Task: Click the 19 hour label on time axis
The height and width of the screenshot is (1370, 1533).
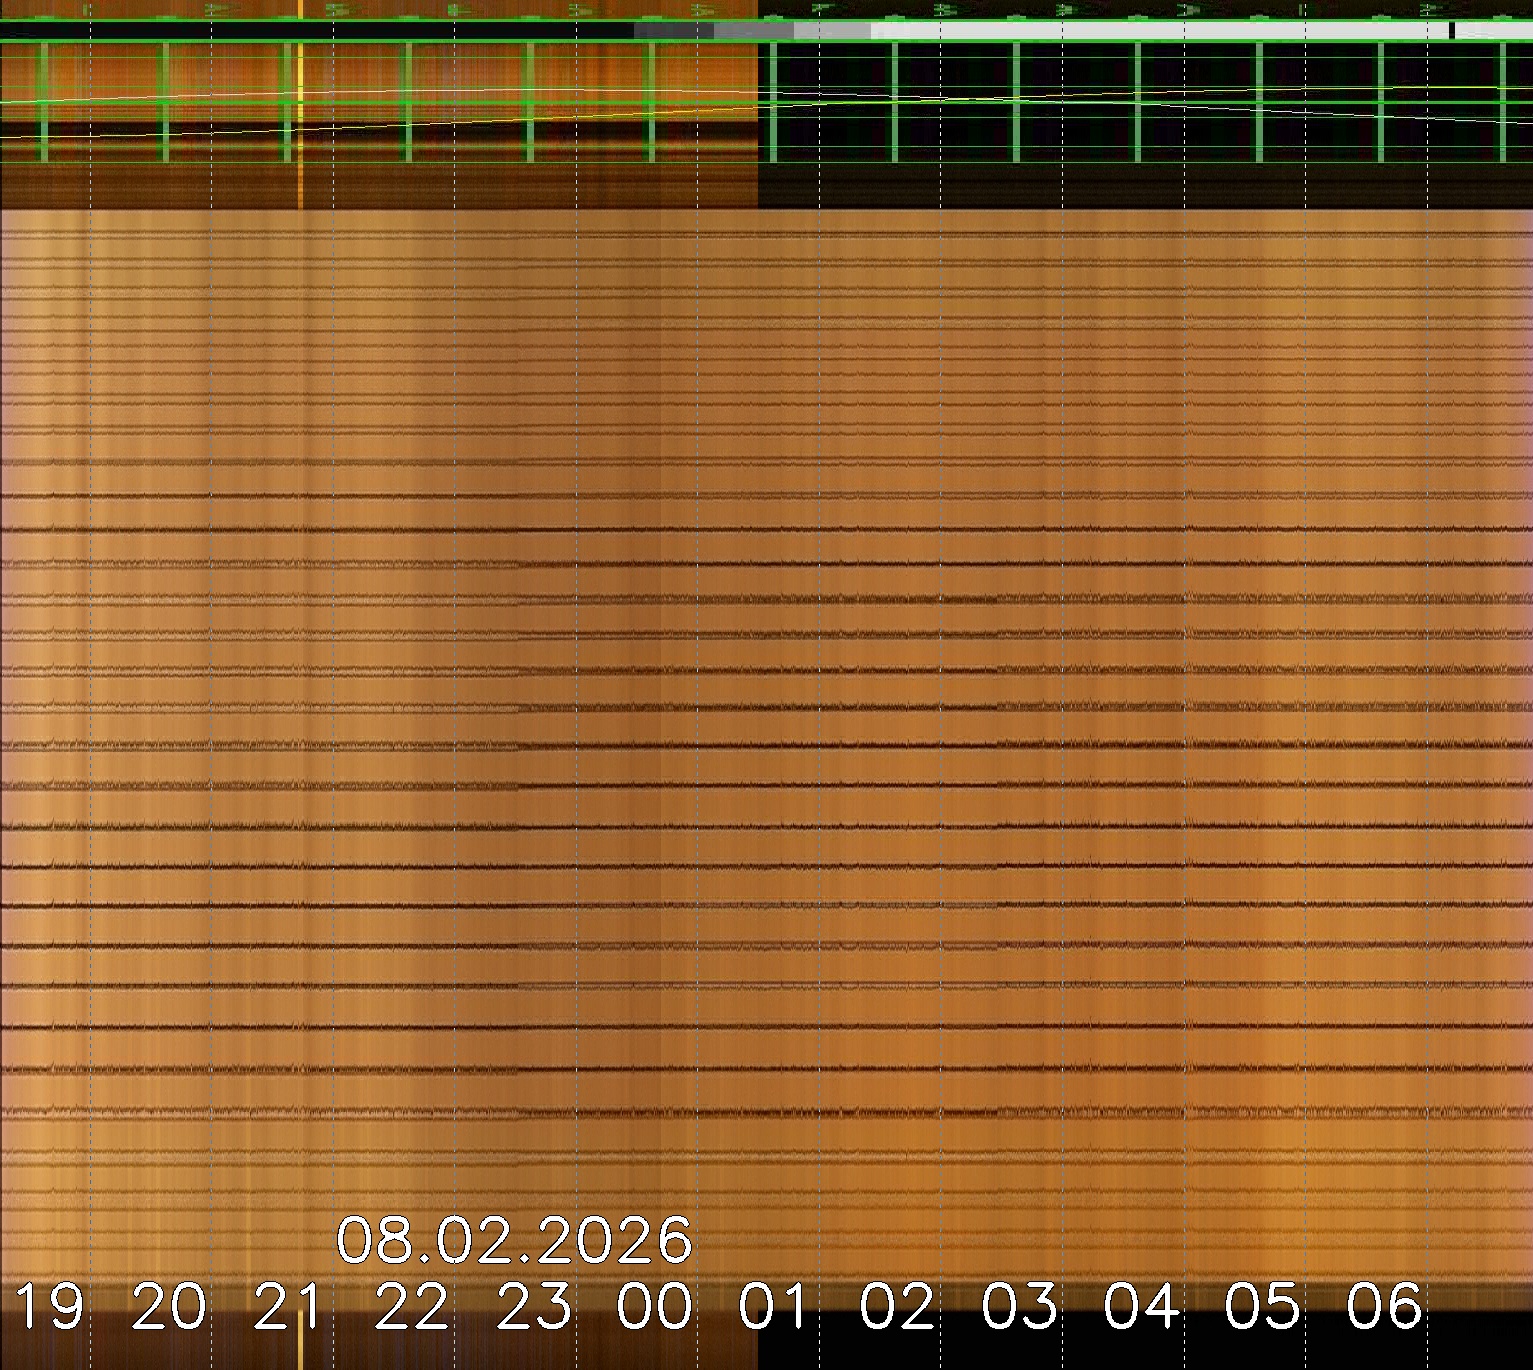Action: point(50,1307)
